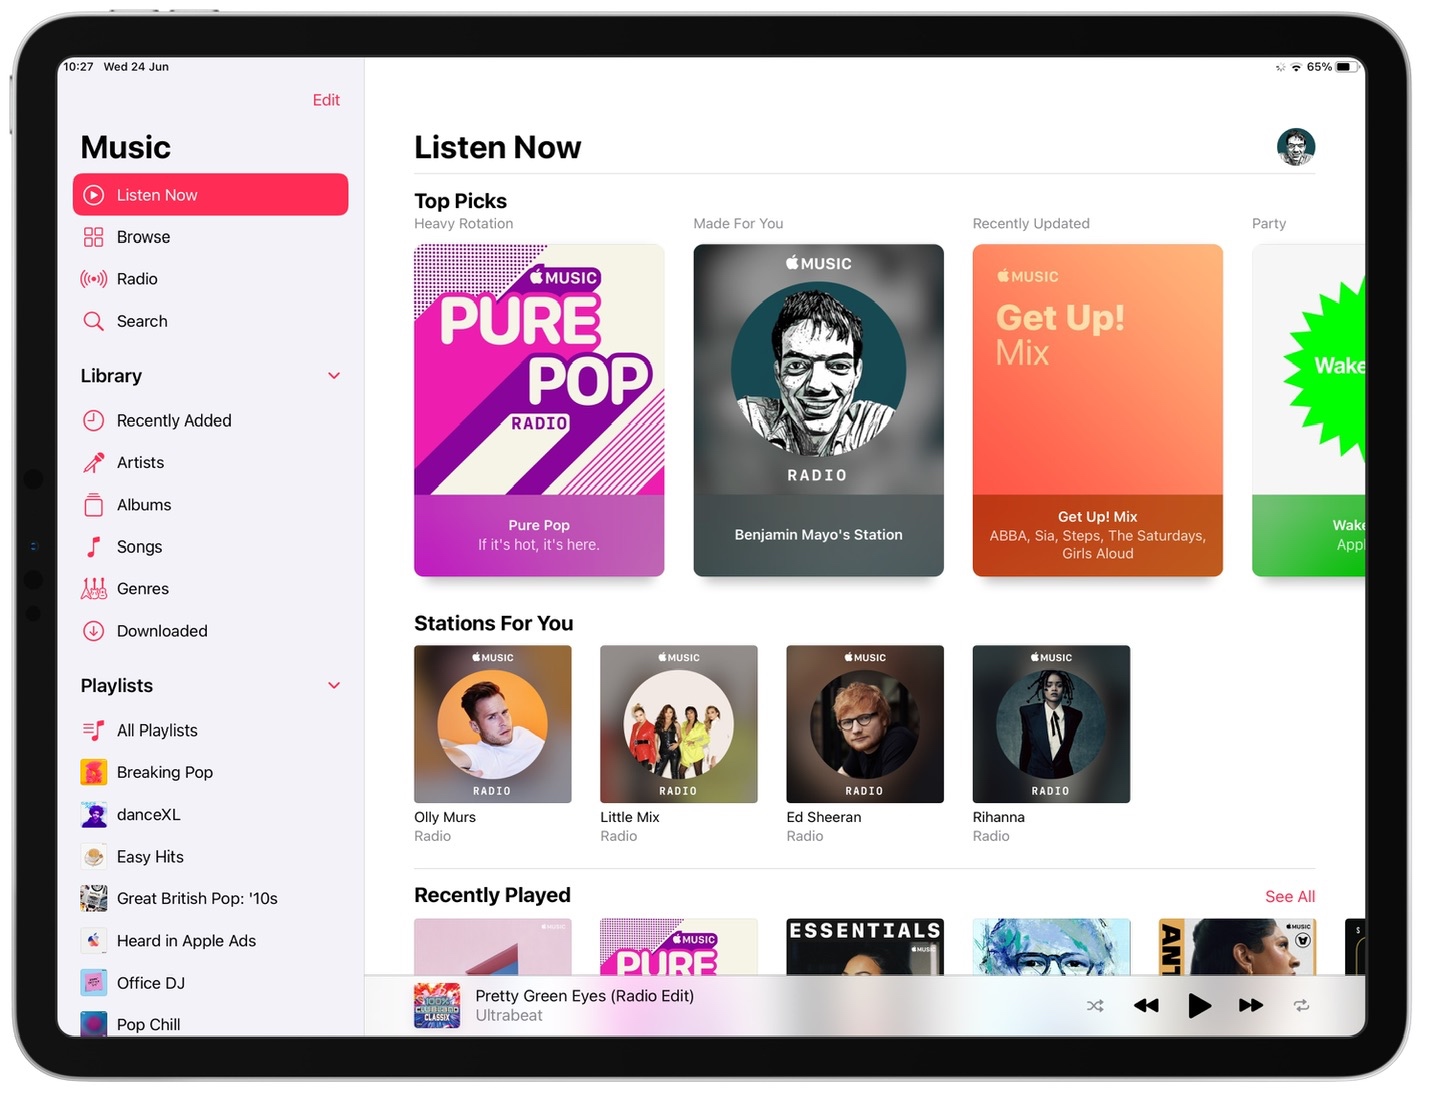The image size is (1437, 1094).
Task: Open See All for Recently Played
Action: 1289,896
